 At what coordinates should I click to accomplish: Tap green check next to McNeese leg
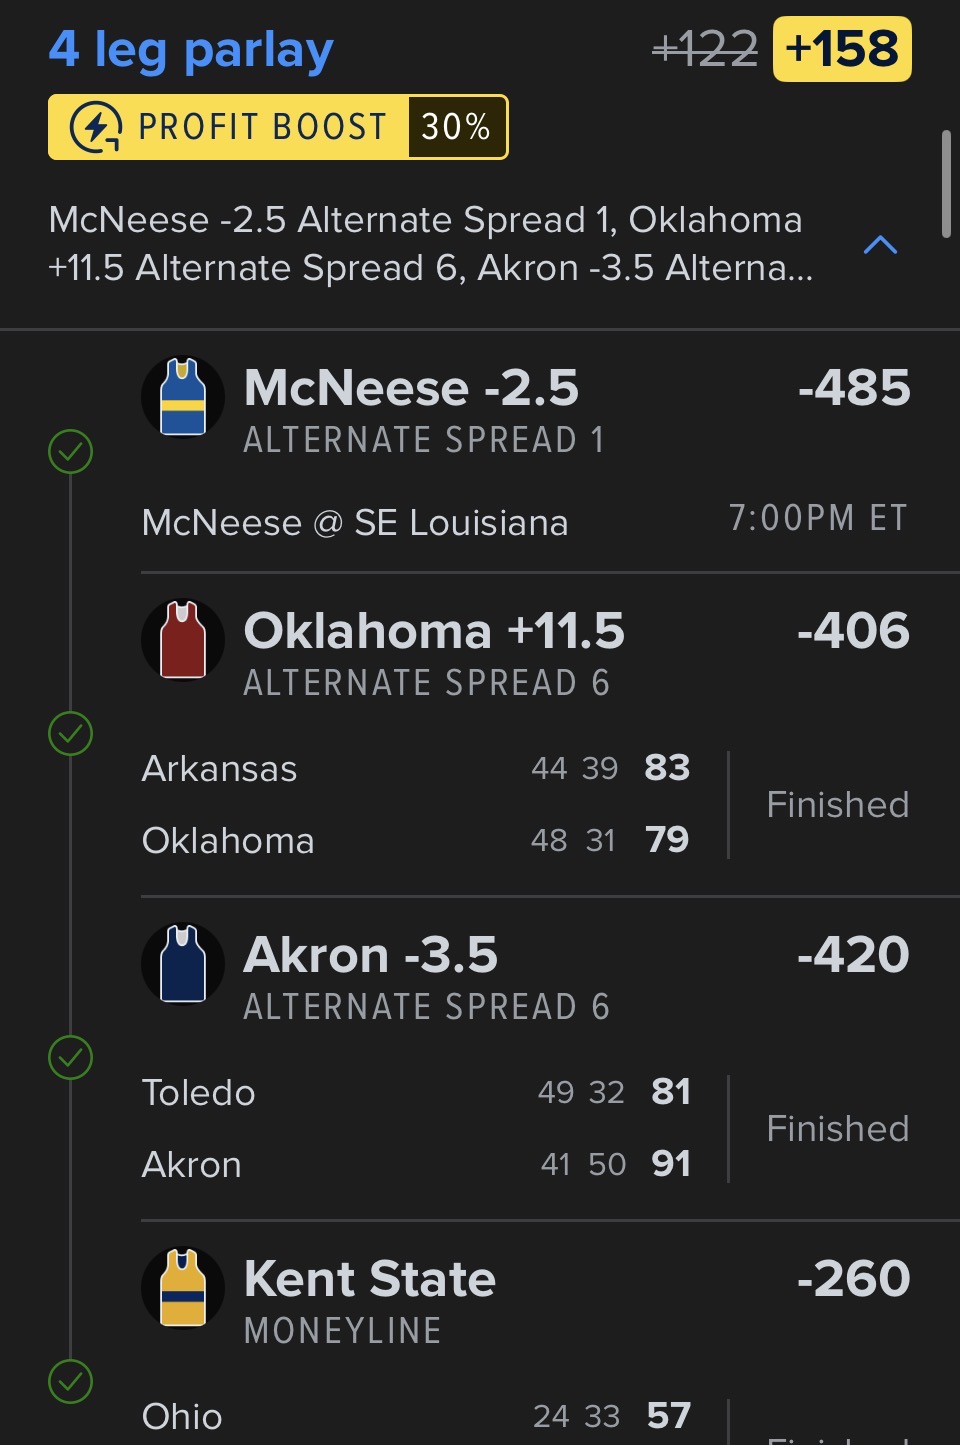pos(70,451)
